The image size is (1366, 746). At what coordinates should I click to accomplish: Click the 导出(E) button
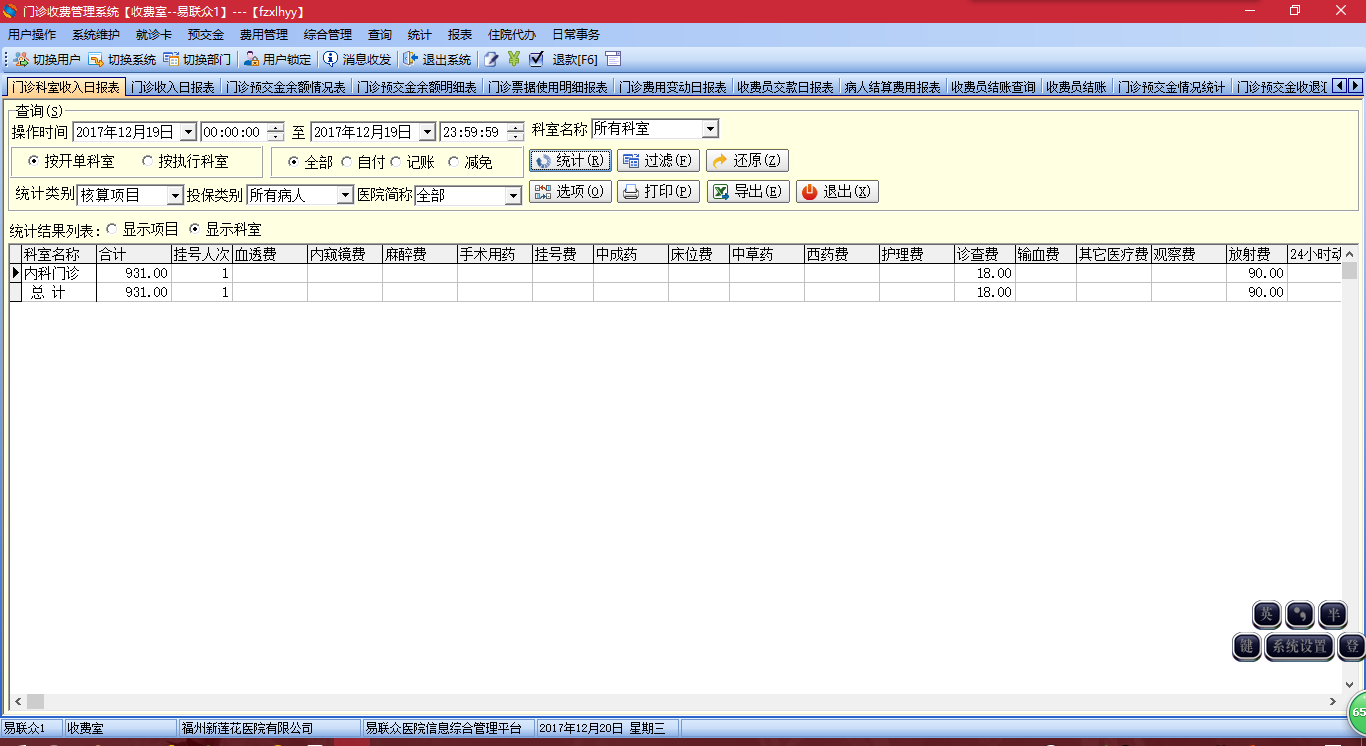pos(747,191)
